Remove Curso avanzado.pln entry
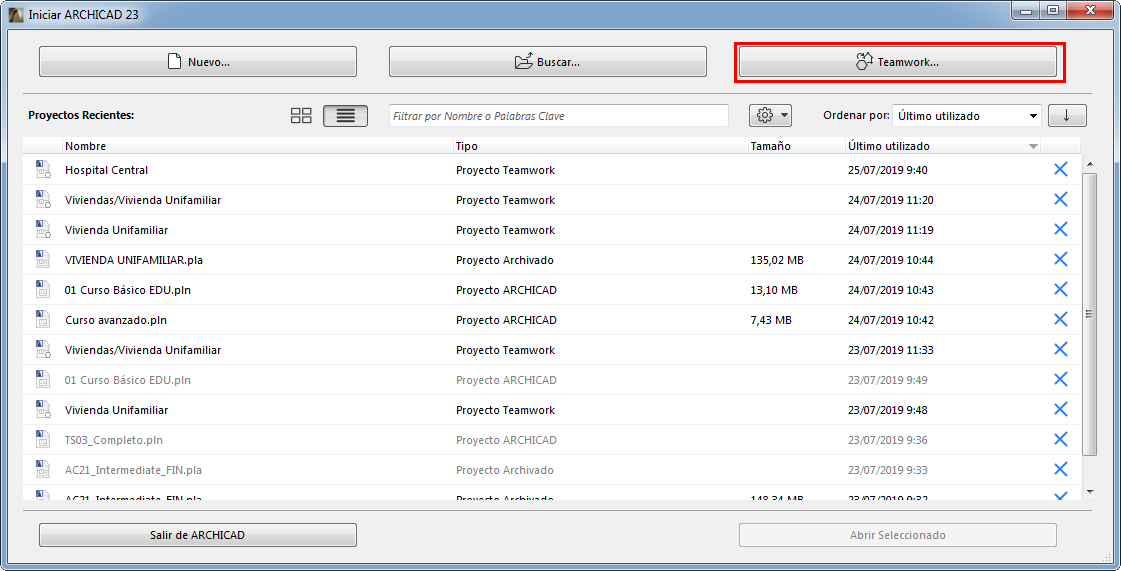1121x571 pixels. 1061,319
